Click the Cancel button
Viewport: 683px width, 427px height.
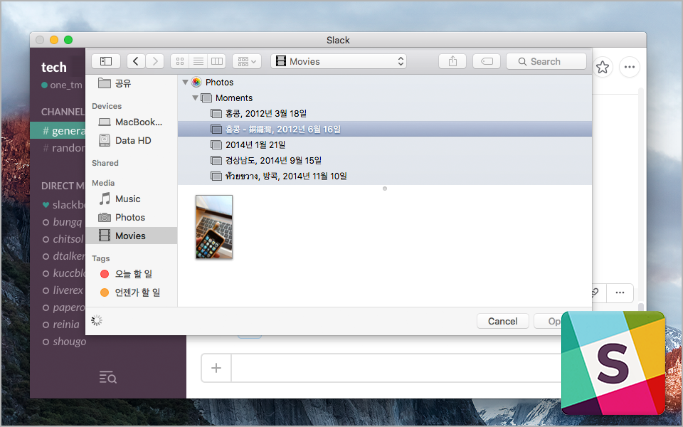click(x=503, y=321)
